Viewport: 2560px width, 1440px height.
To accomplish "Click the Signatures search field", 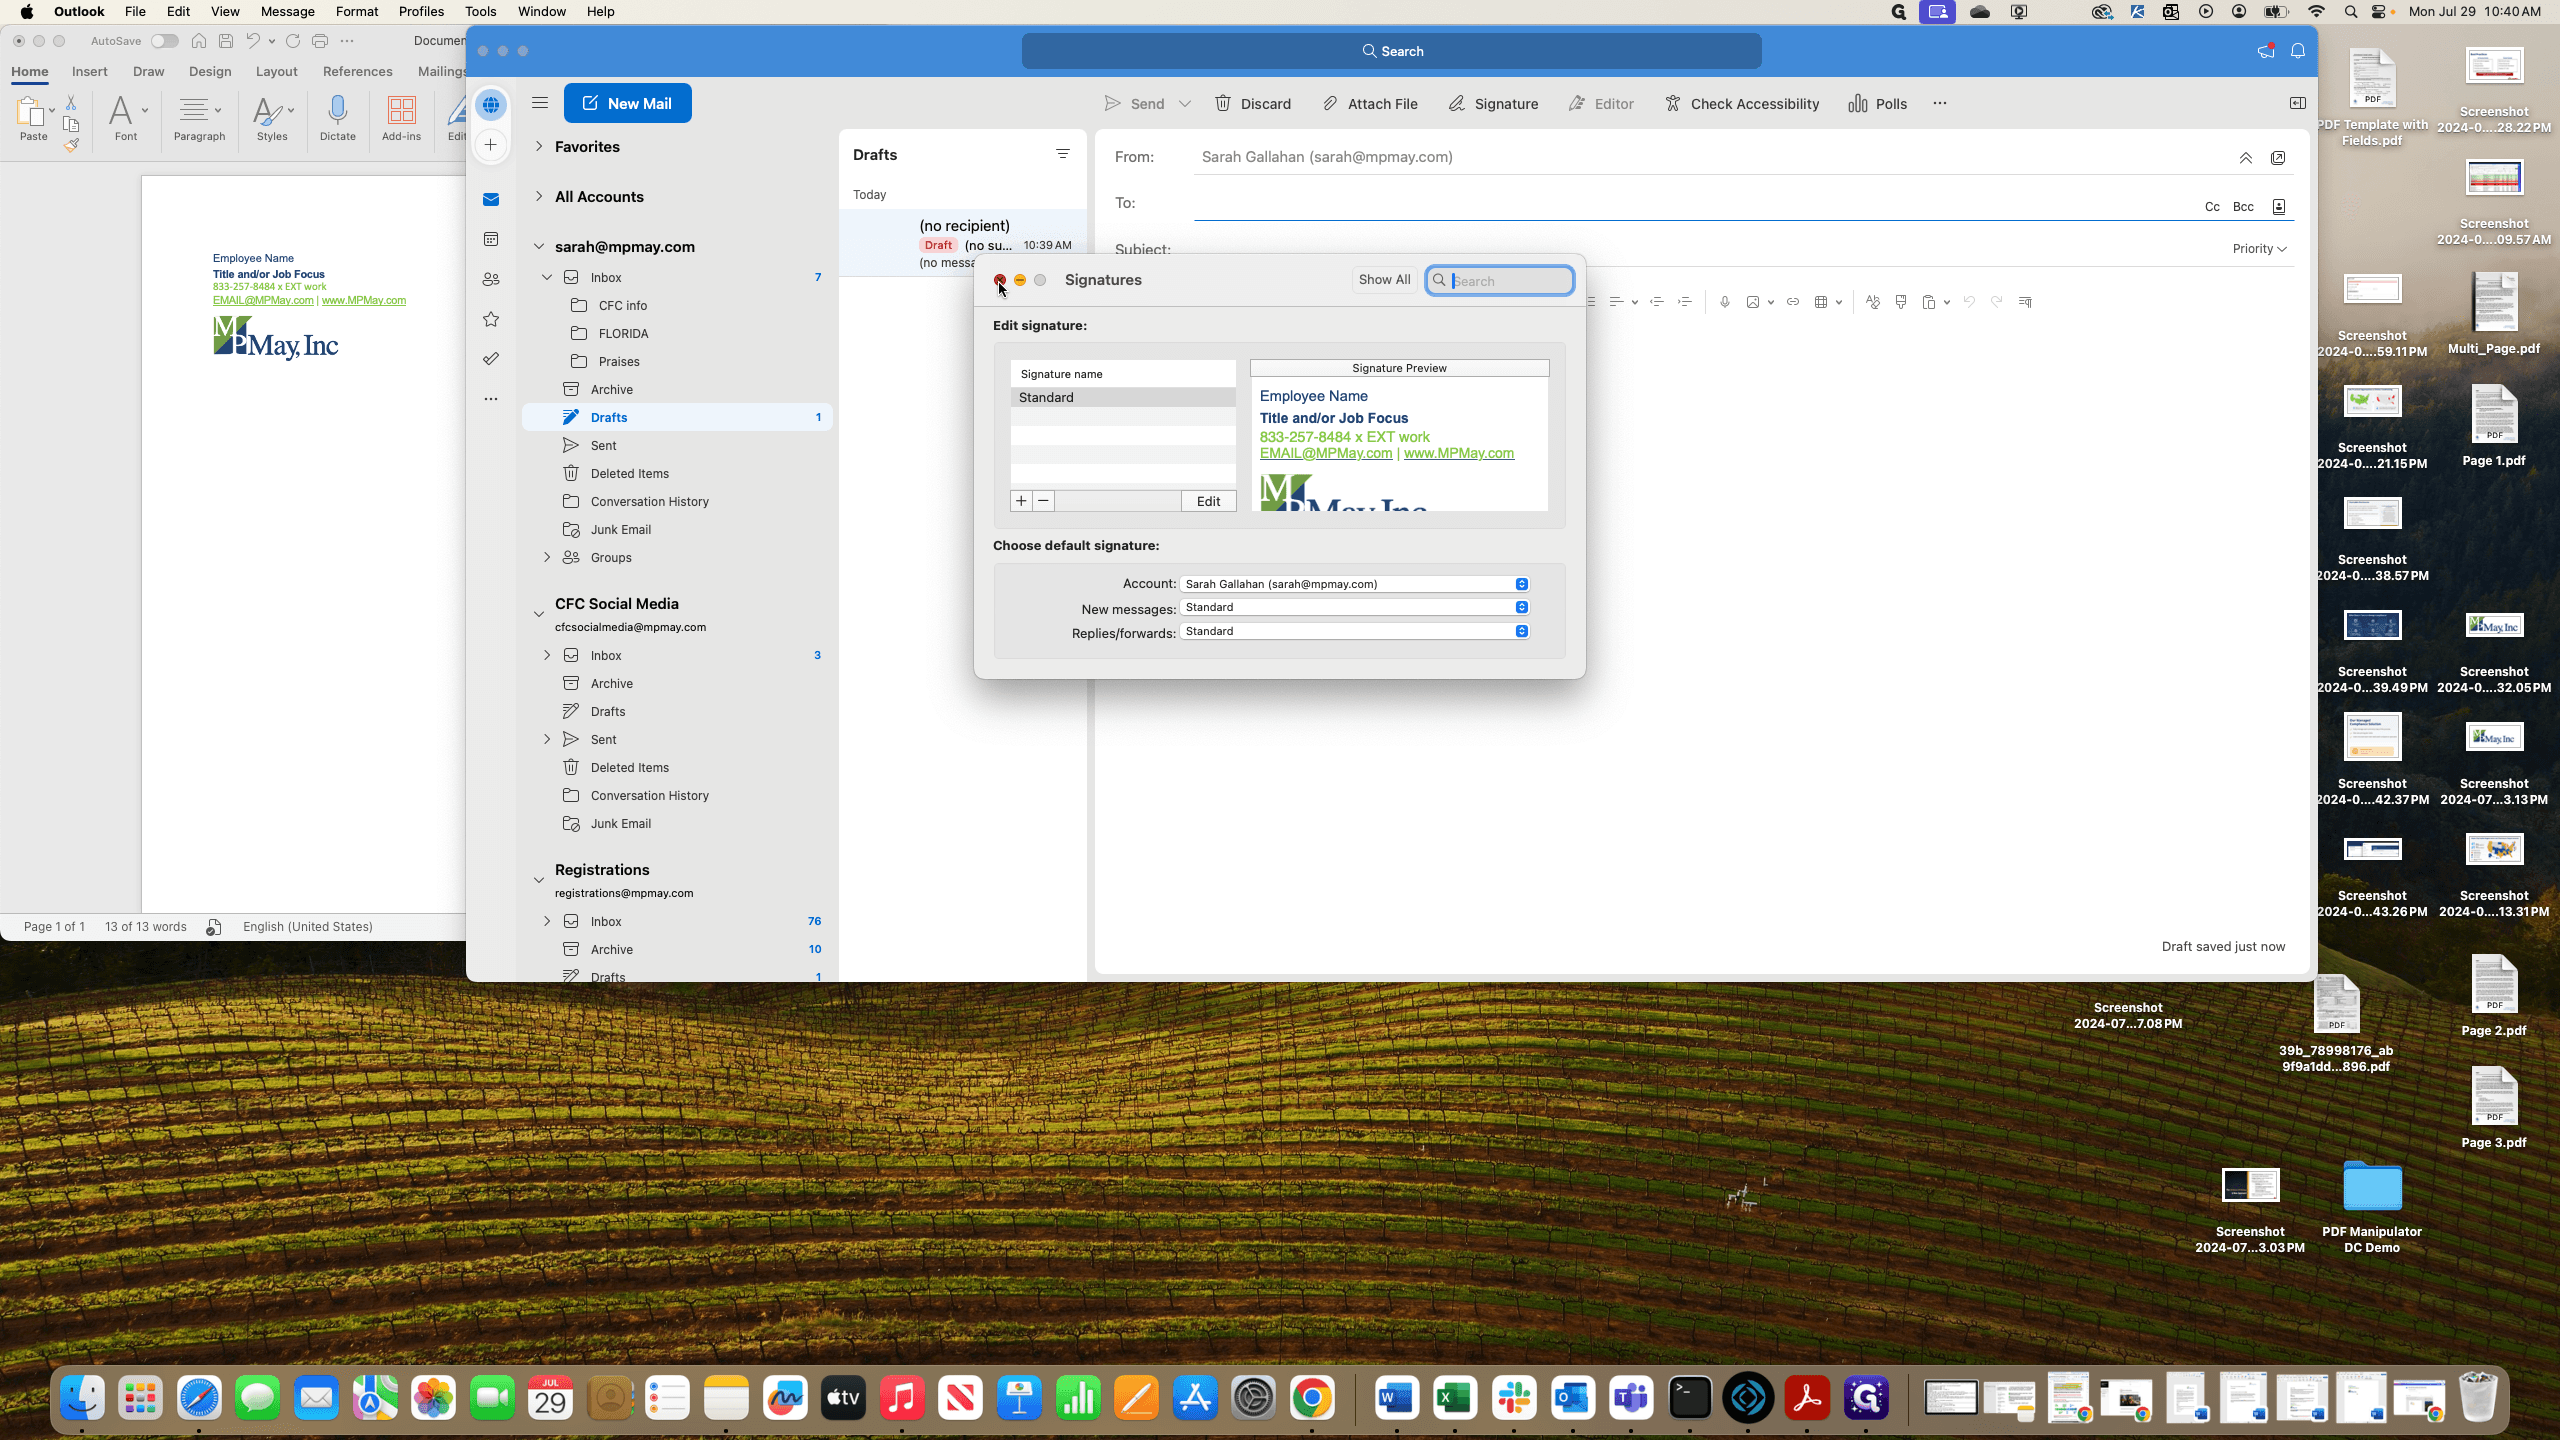I will click(x=1500, y=281).
